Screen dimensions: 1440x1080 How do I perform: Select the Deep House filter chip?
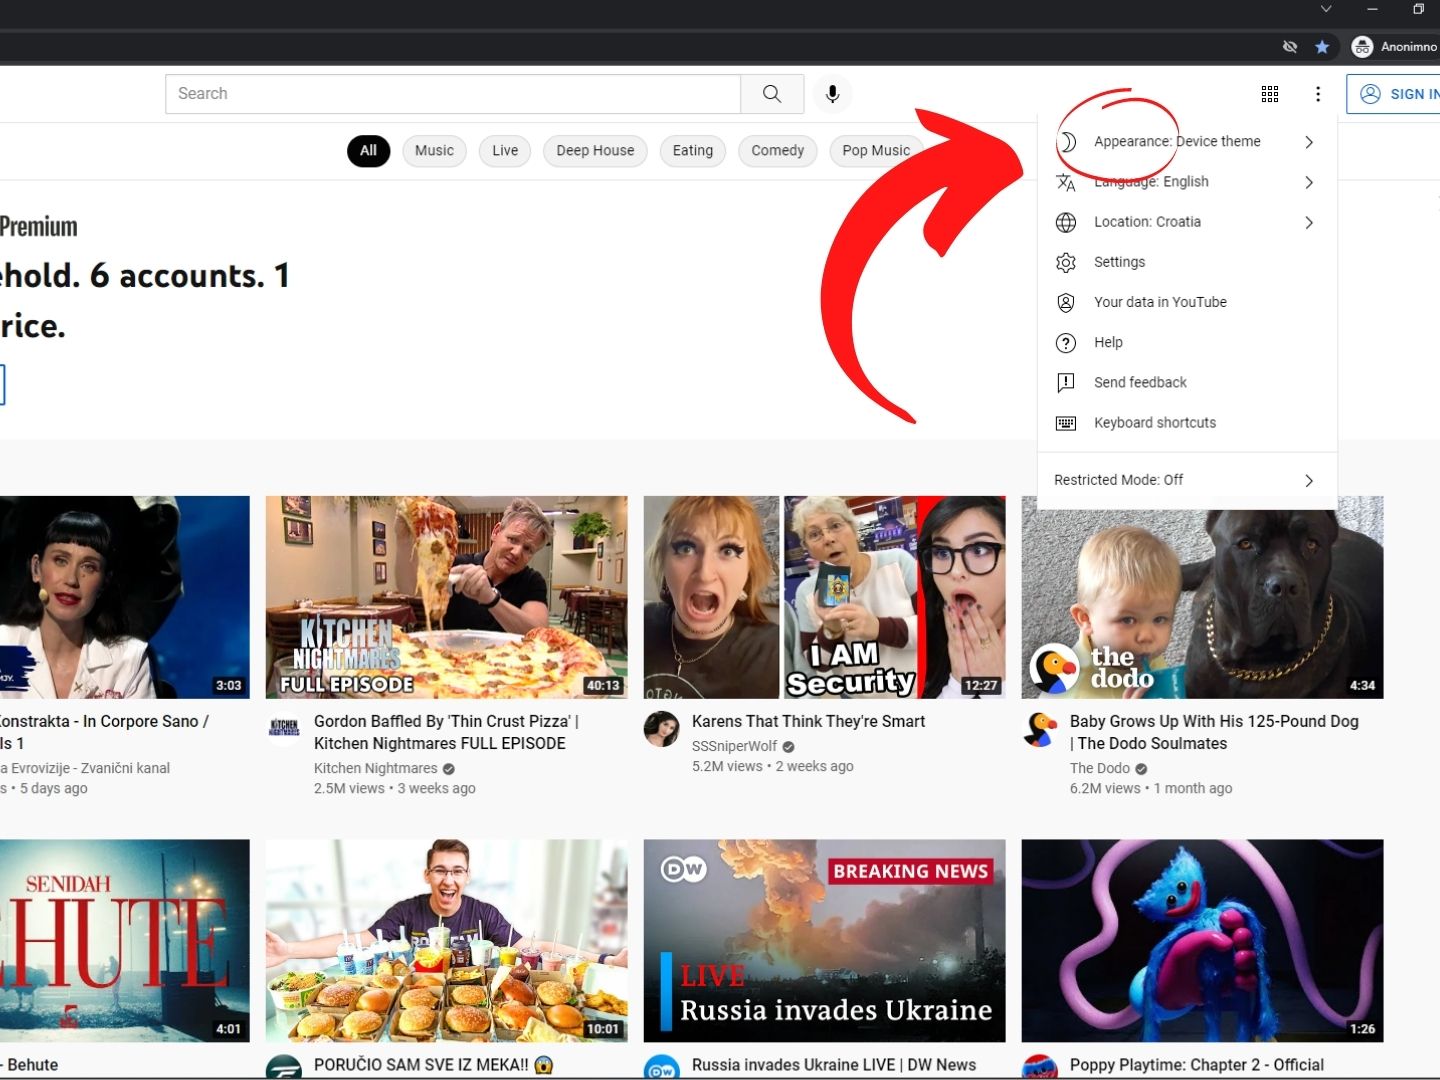pos(595,151)
